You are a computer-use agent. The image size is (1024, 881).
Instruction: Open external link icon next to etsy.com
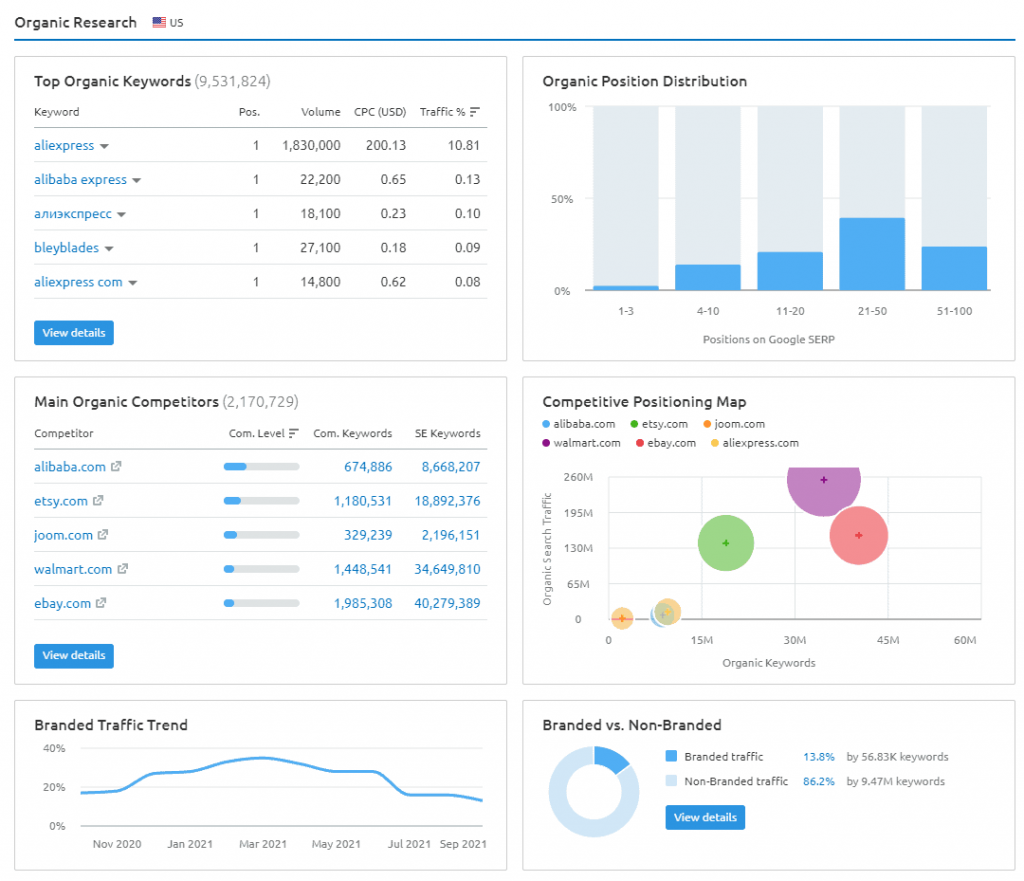tap(98, 500)
